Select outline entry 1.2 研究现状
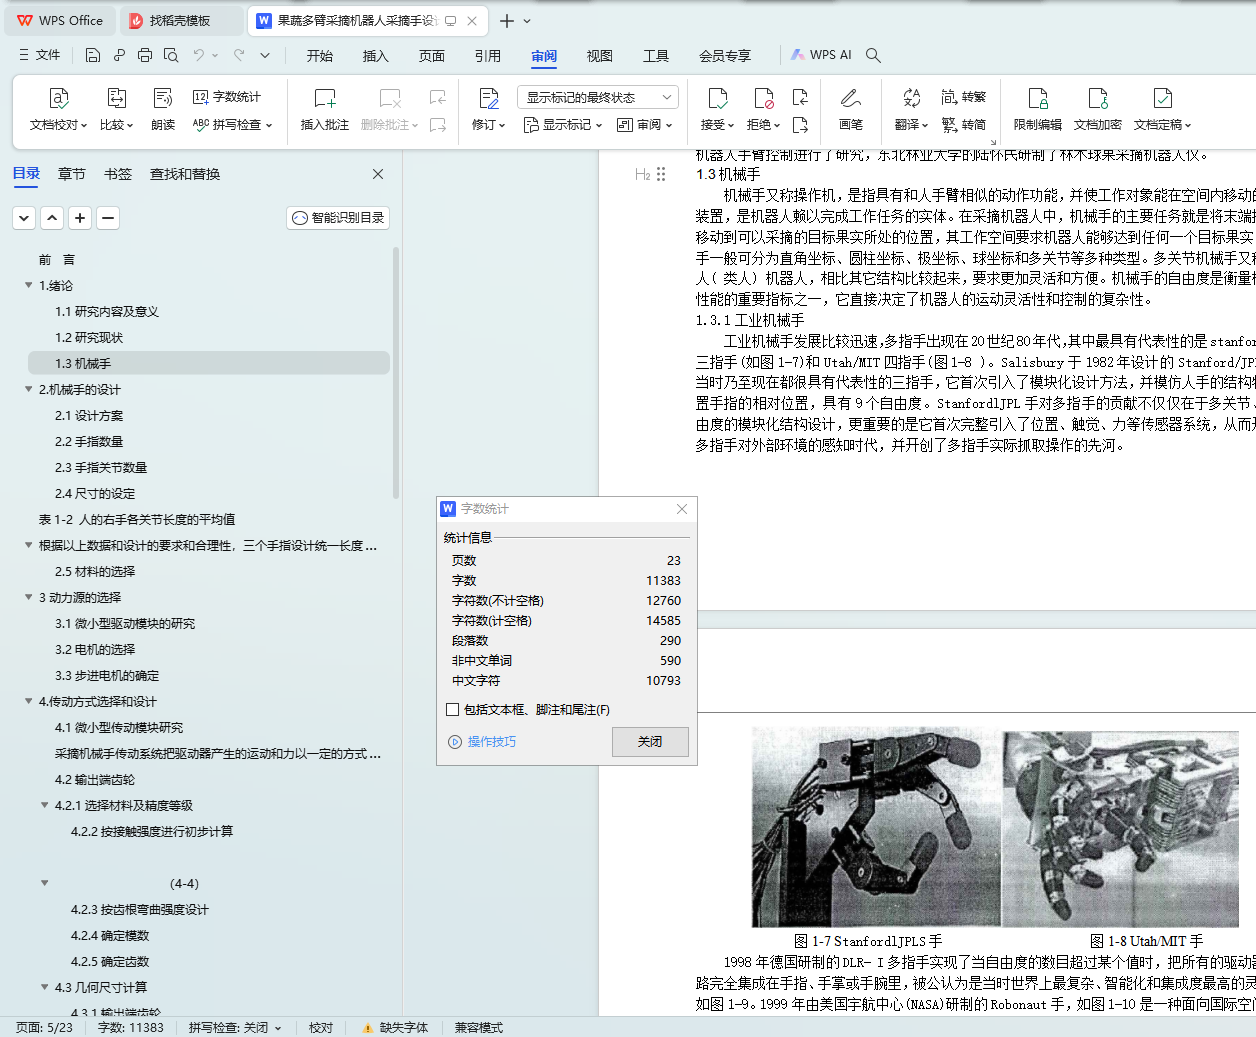This screenshot has height=1037, width=1256. click(x=89, y=337)
